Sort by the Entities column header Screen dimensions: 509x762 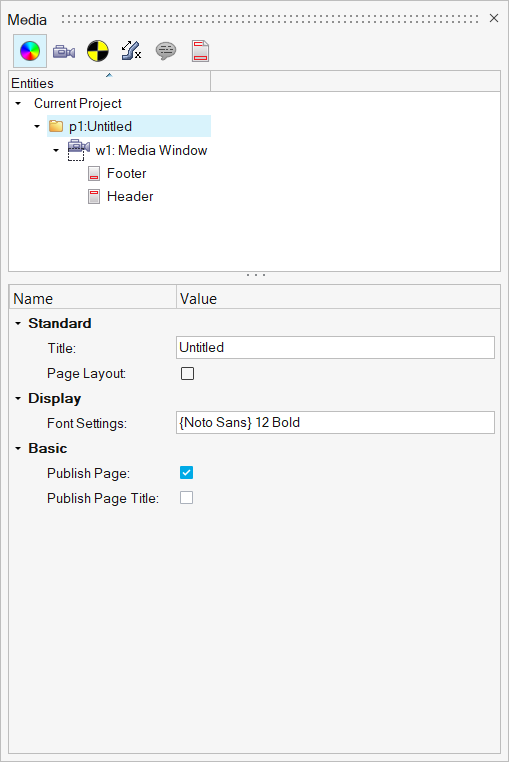coord(110,81)
